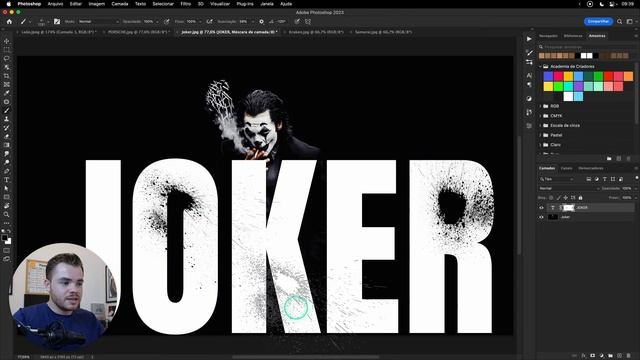Collapse the Academia de Criadores swatch group
This screenshot has height=360, width=640.
click(541, 67)
